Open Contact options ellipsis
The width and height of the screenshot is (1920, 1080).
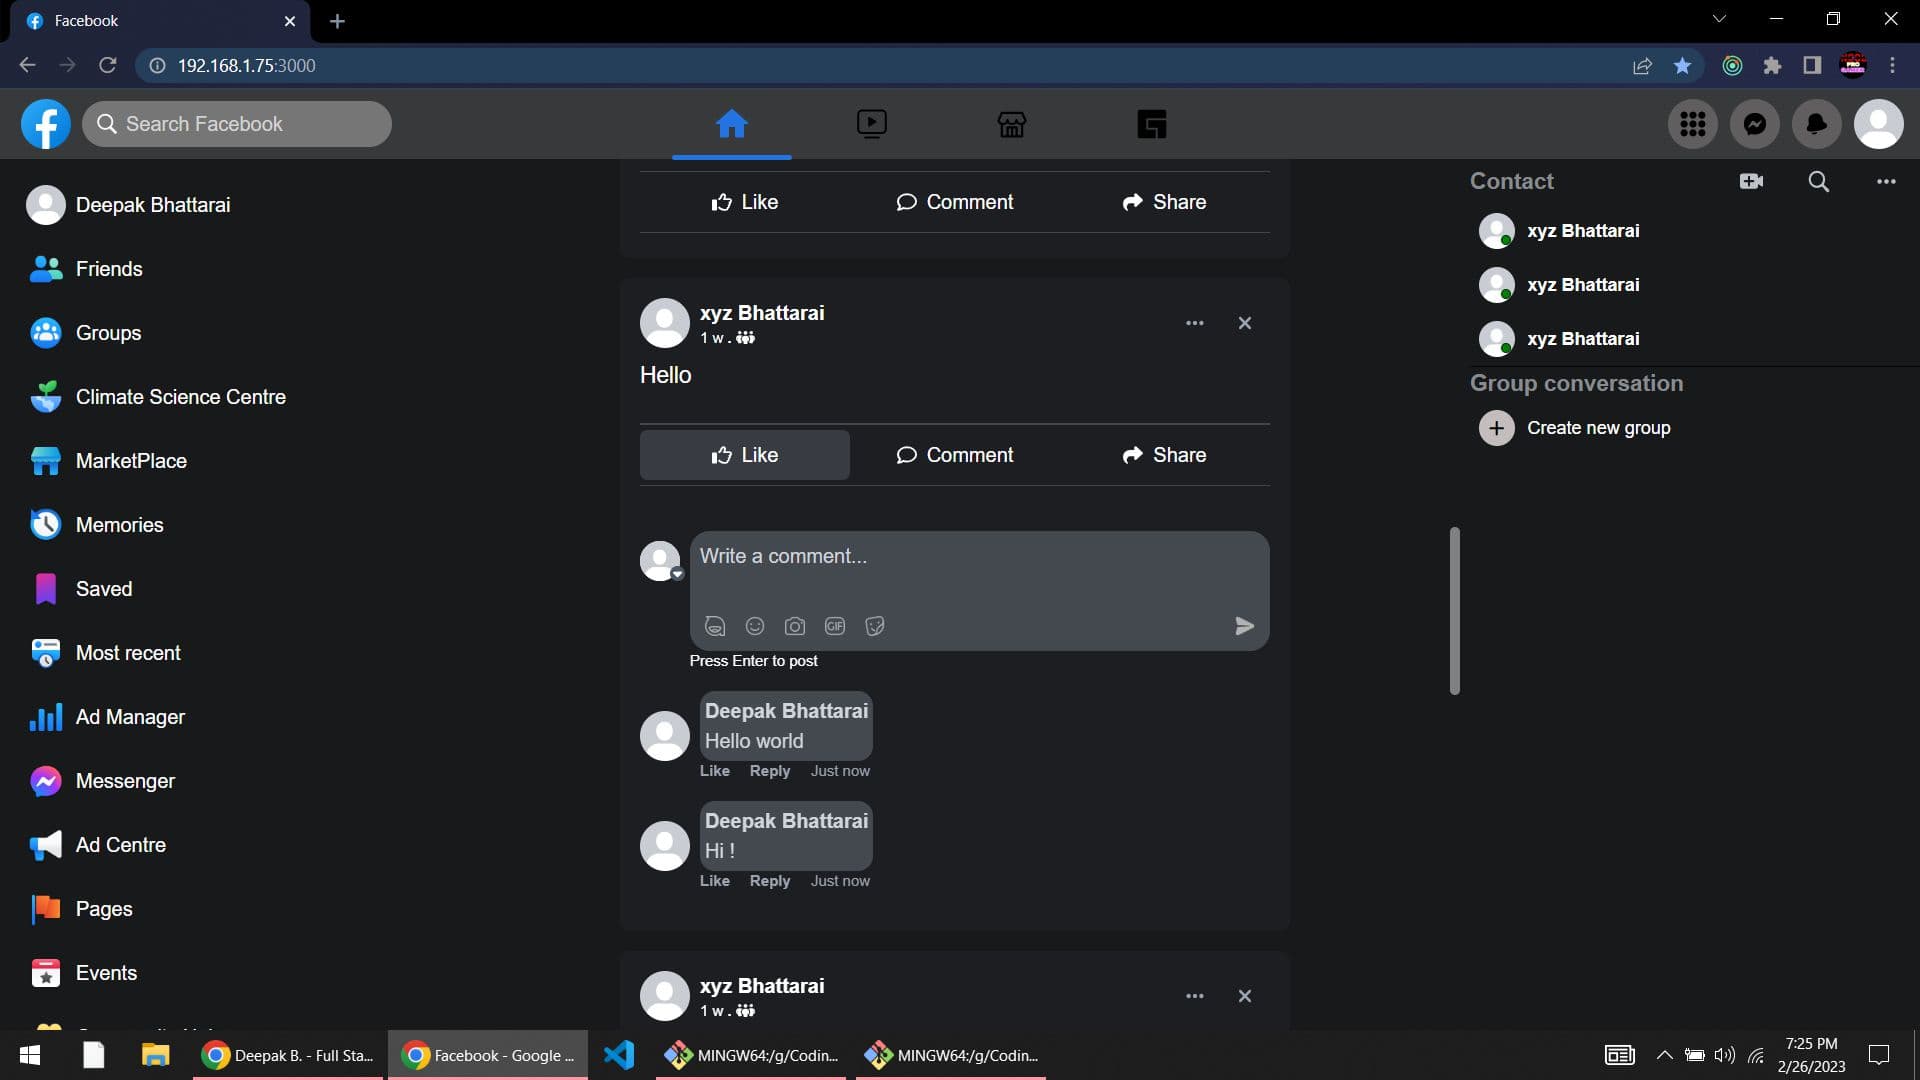(x=1886, y=181)
